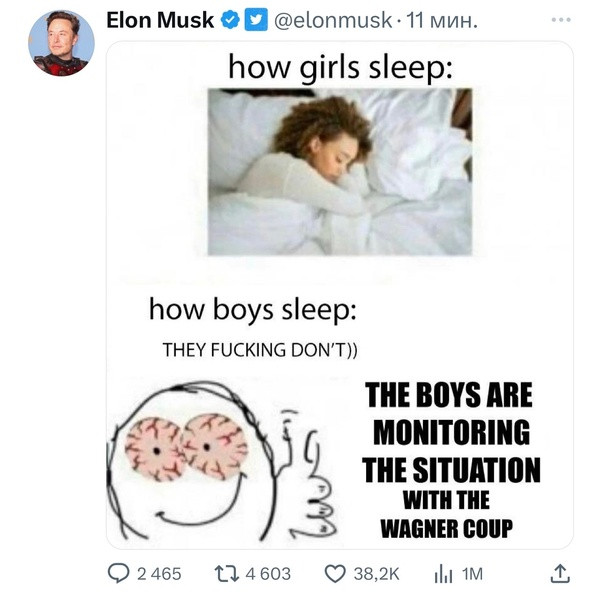Open the tweet author's profile picture
Image resolution: width=602 pixels, height=604 pixels.
(x=61, y=43)
